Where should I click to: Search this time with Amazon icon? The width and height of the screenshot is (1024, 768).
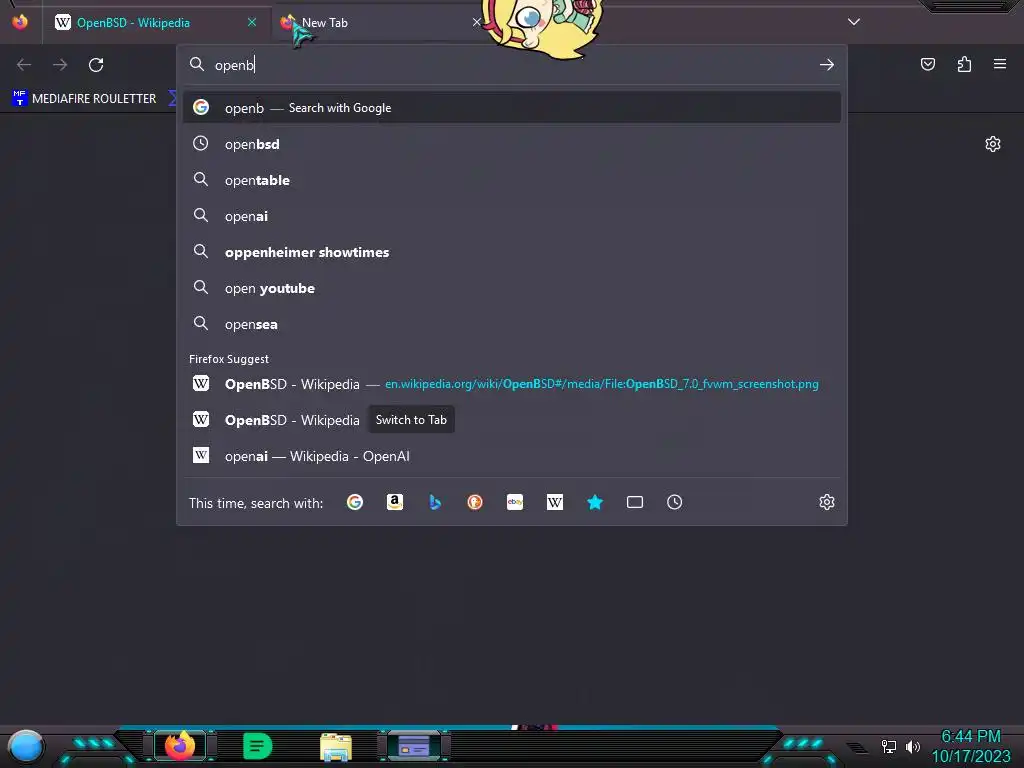[394, 502]
